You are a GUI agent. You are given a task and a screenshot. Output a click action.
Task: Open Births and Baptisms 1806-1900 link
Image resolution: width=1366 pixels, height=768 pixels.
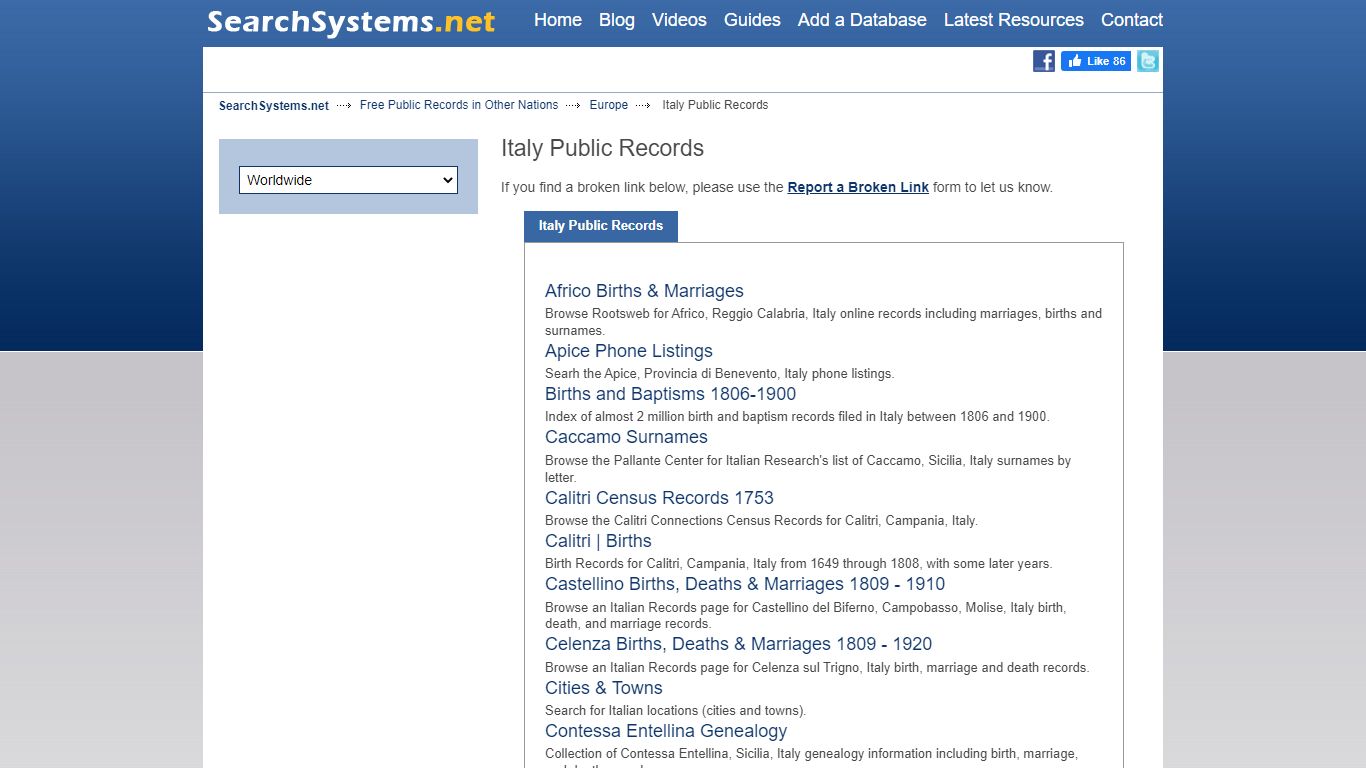click(x=670, y=394)
